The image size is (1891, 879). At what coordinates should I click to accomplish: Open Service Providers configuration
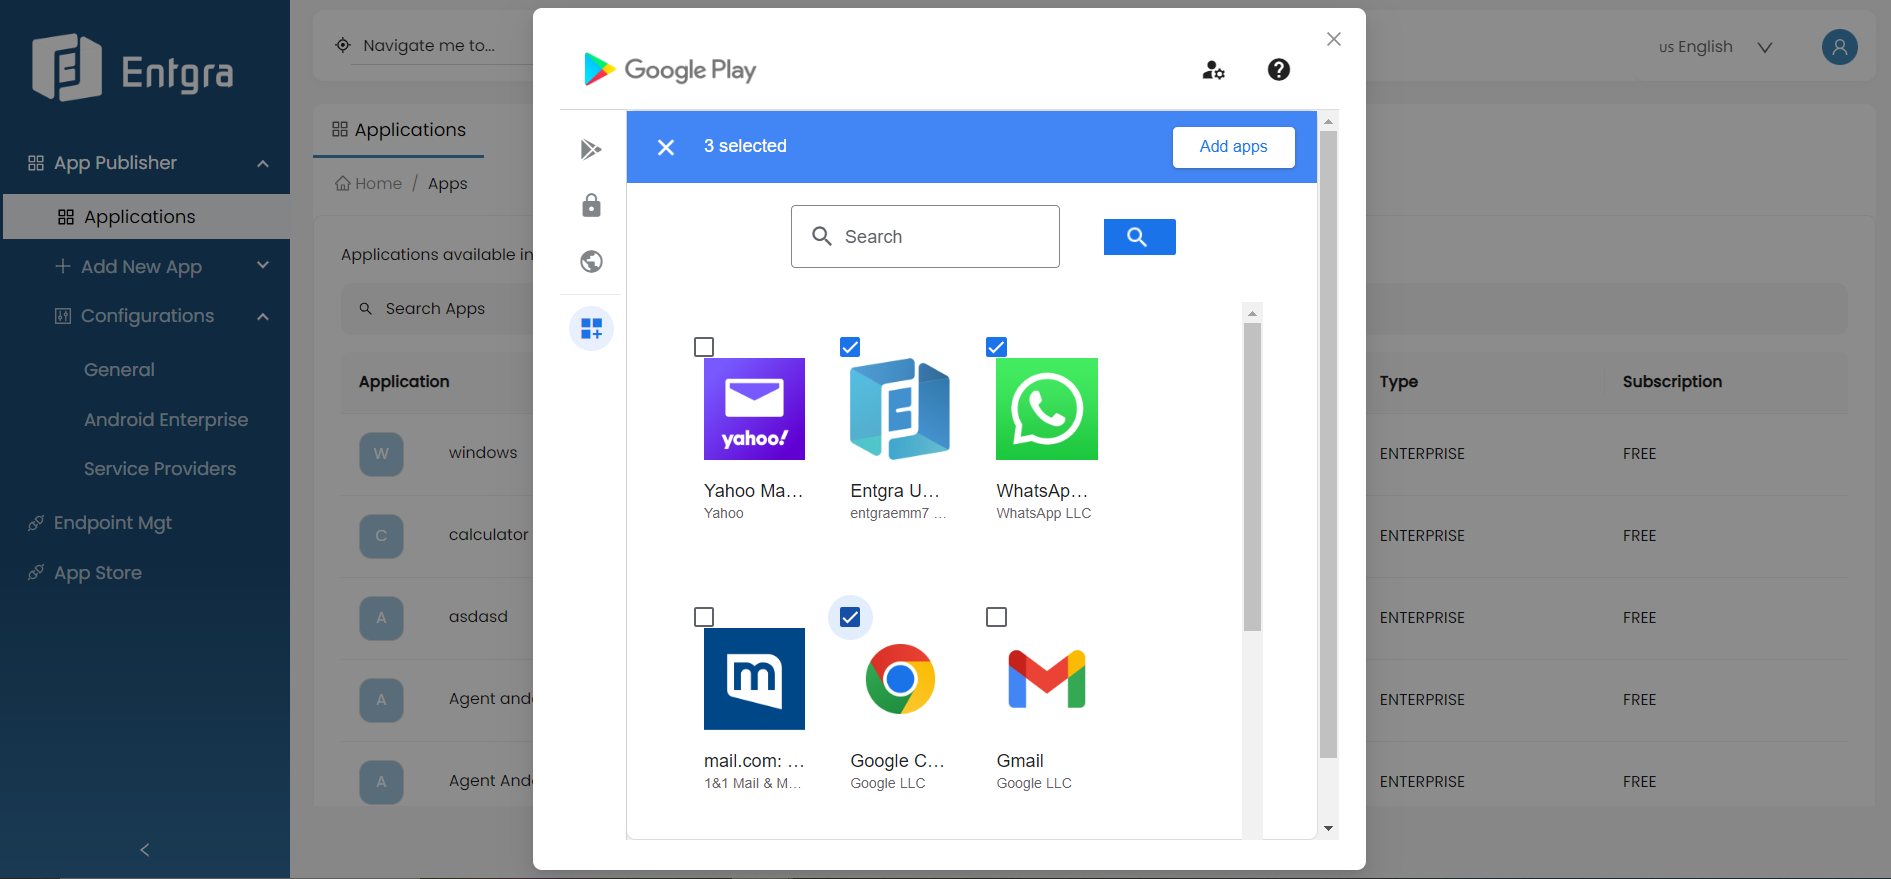[160, 468]
